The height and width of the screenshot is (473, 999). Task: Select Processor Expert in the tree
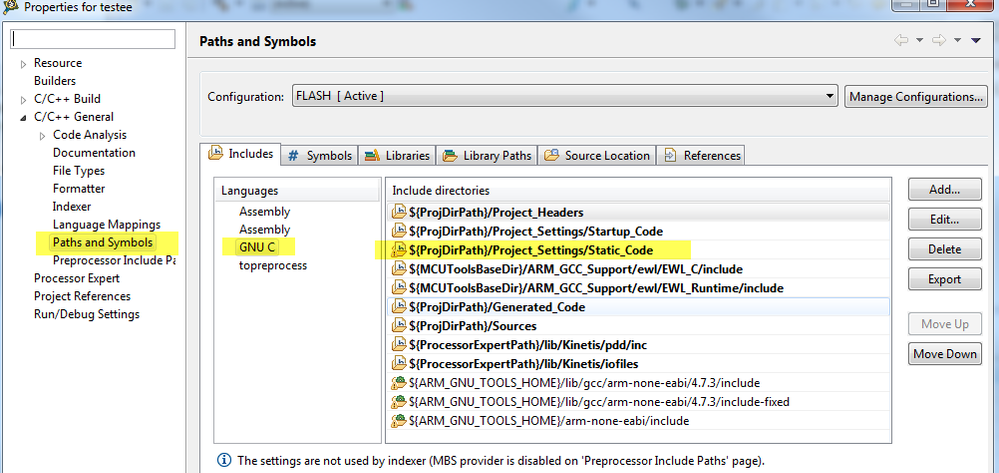point(76,278)
